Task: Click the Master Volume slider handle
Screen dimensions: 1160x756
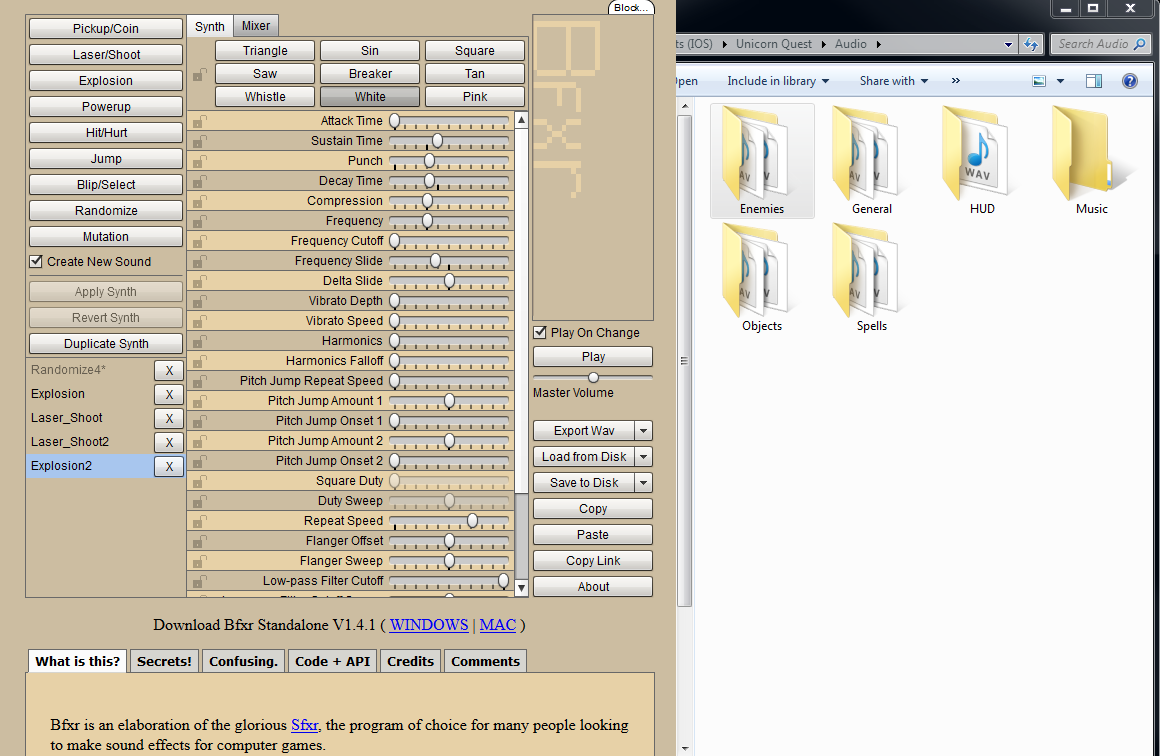Action: coord(593,377)
